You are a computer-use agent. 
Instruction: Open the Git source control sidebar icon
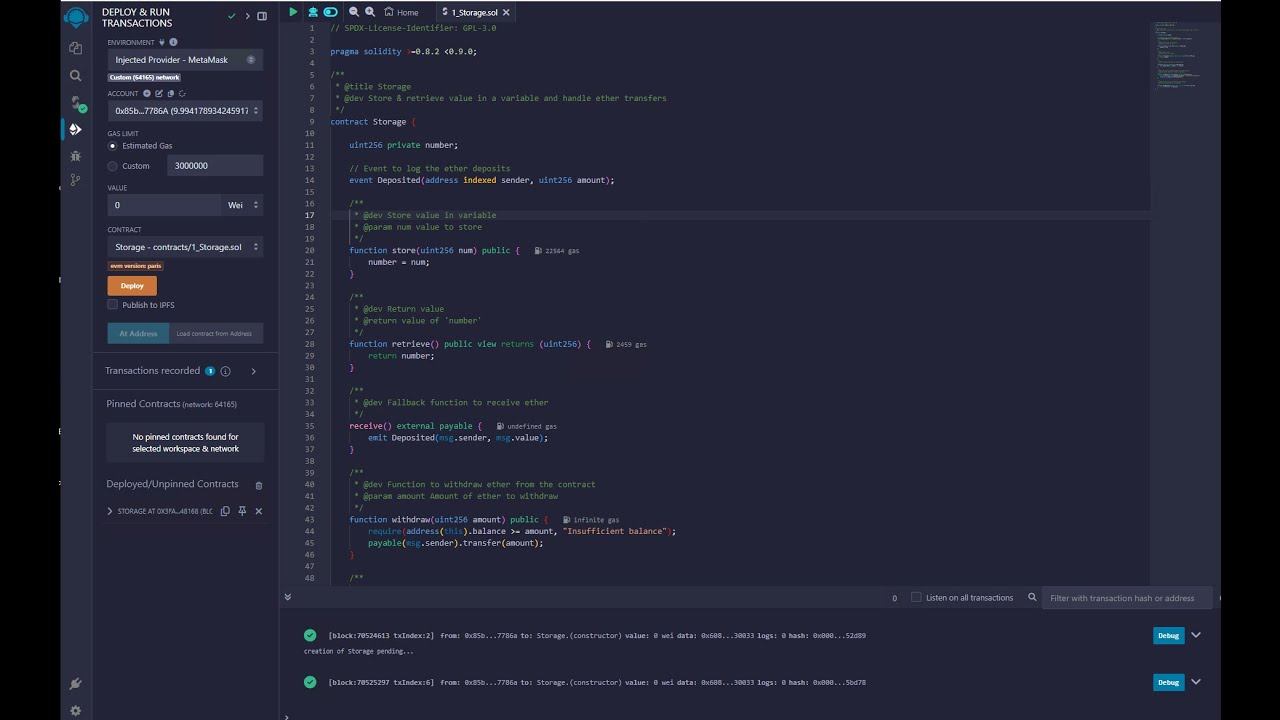(75, 180)
